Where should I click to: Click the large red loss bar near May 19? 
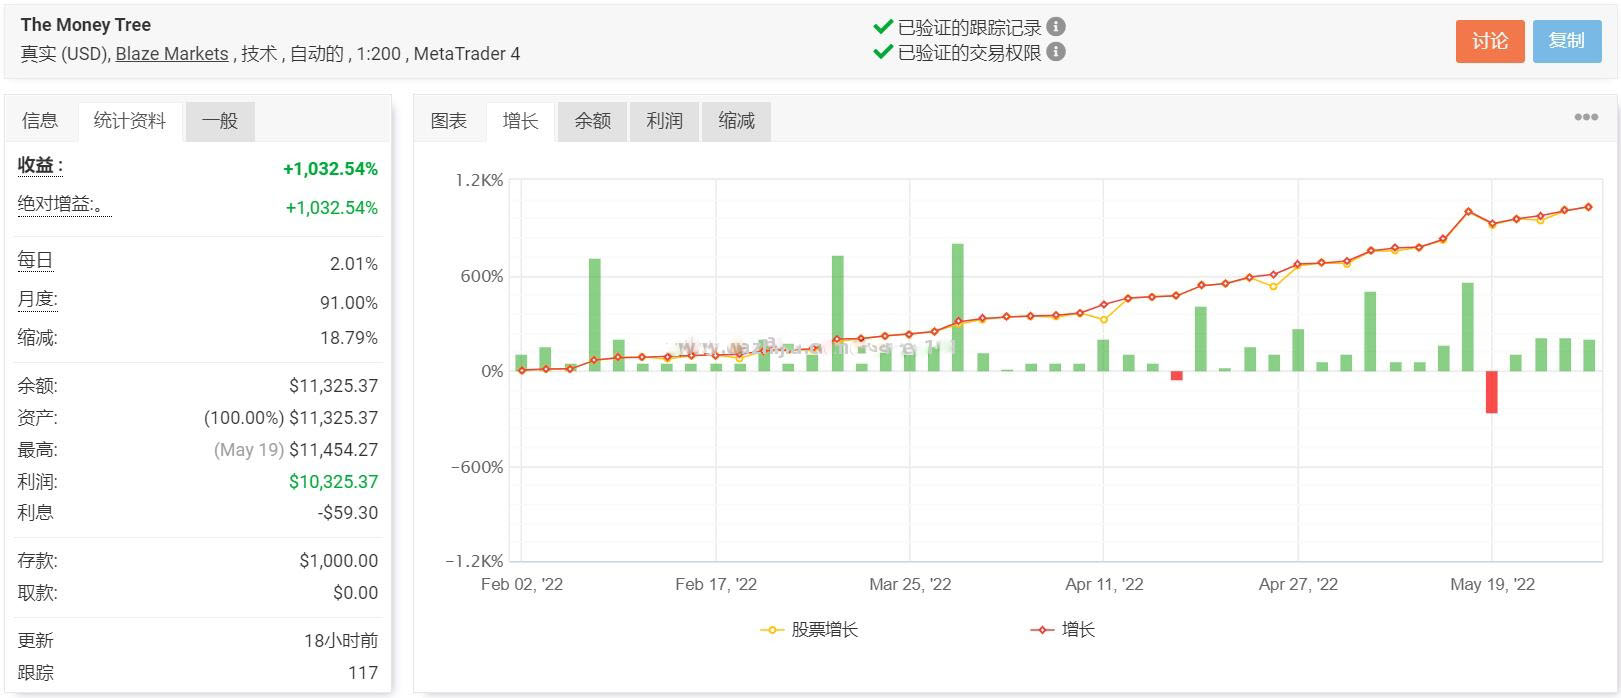coord(1491,392)
